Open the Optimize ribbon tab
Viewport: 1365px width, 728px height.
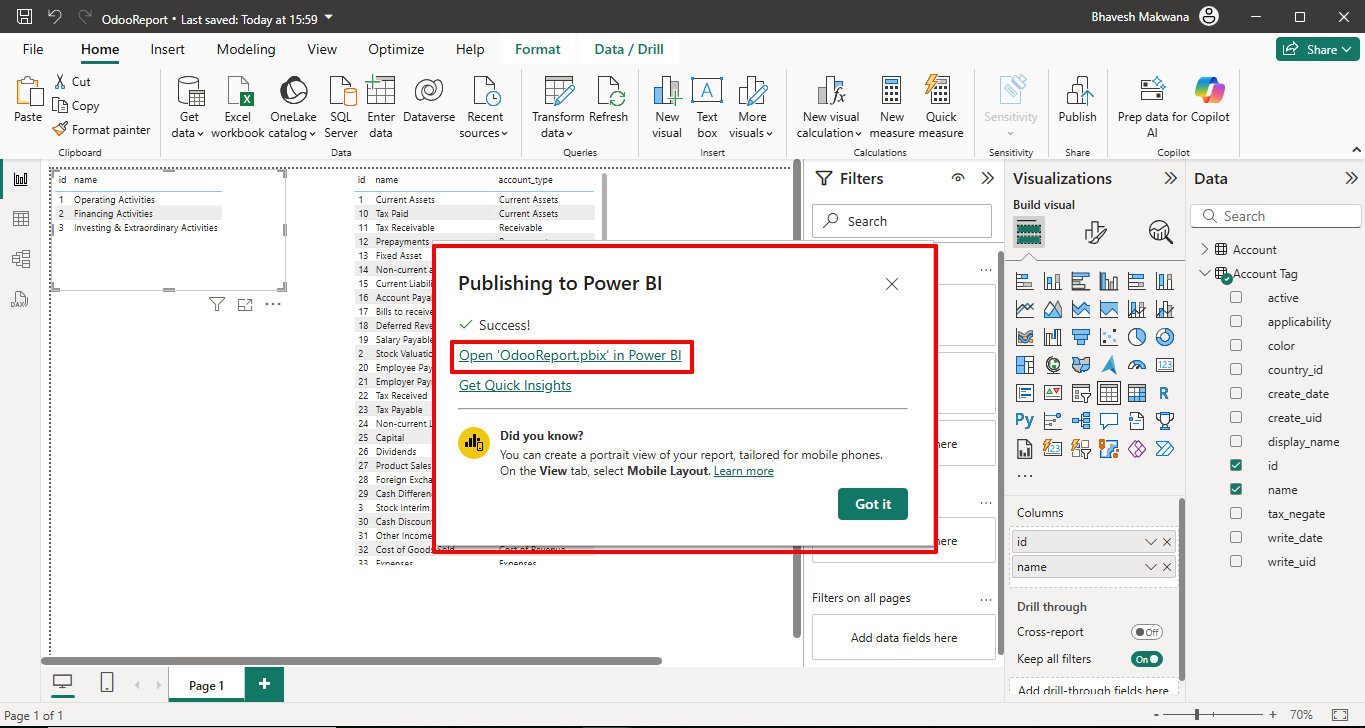tap(396, 49)
